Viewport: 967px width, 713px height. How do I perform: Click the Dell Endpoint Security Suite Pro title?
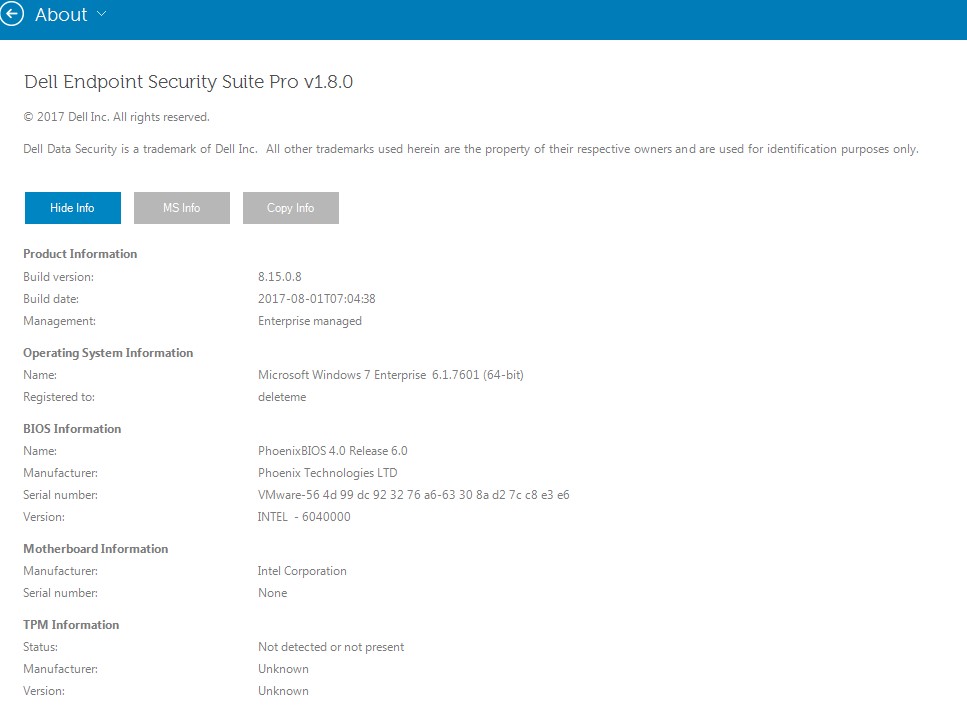click(188, 82)
